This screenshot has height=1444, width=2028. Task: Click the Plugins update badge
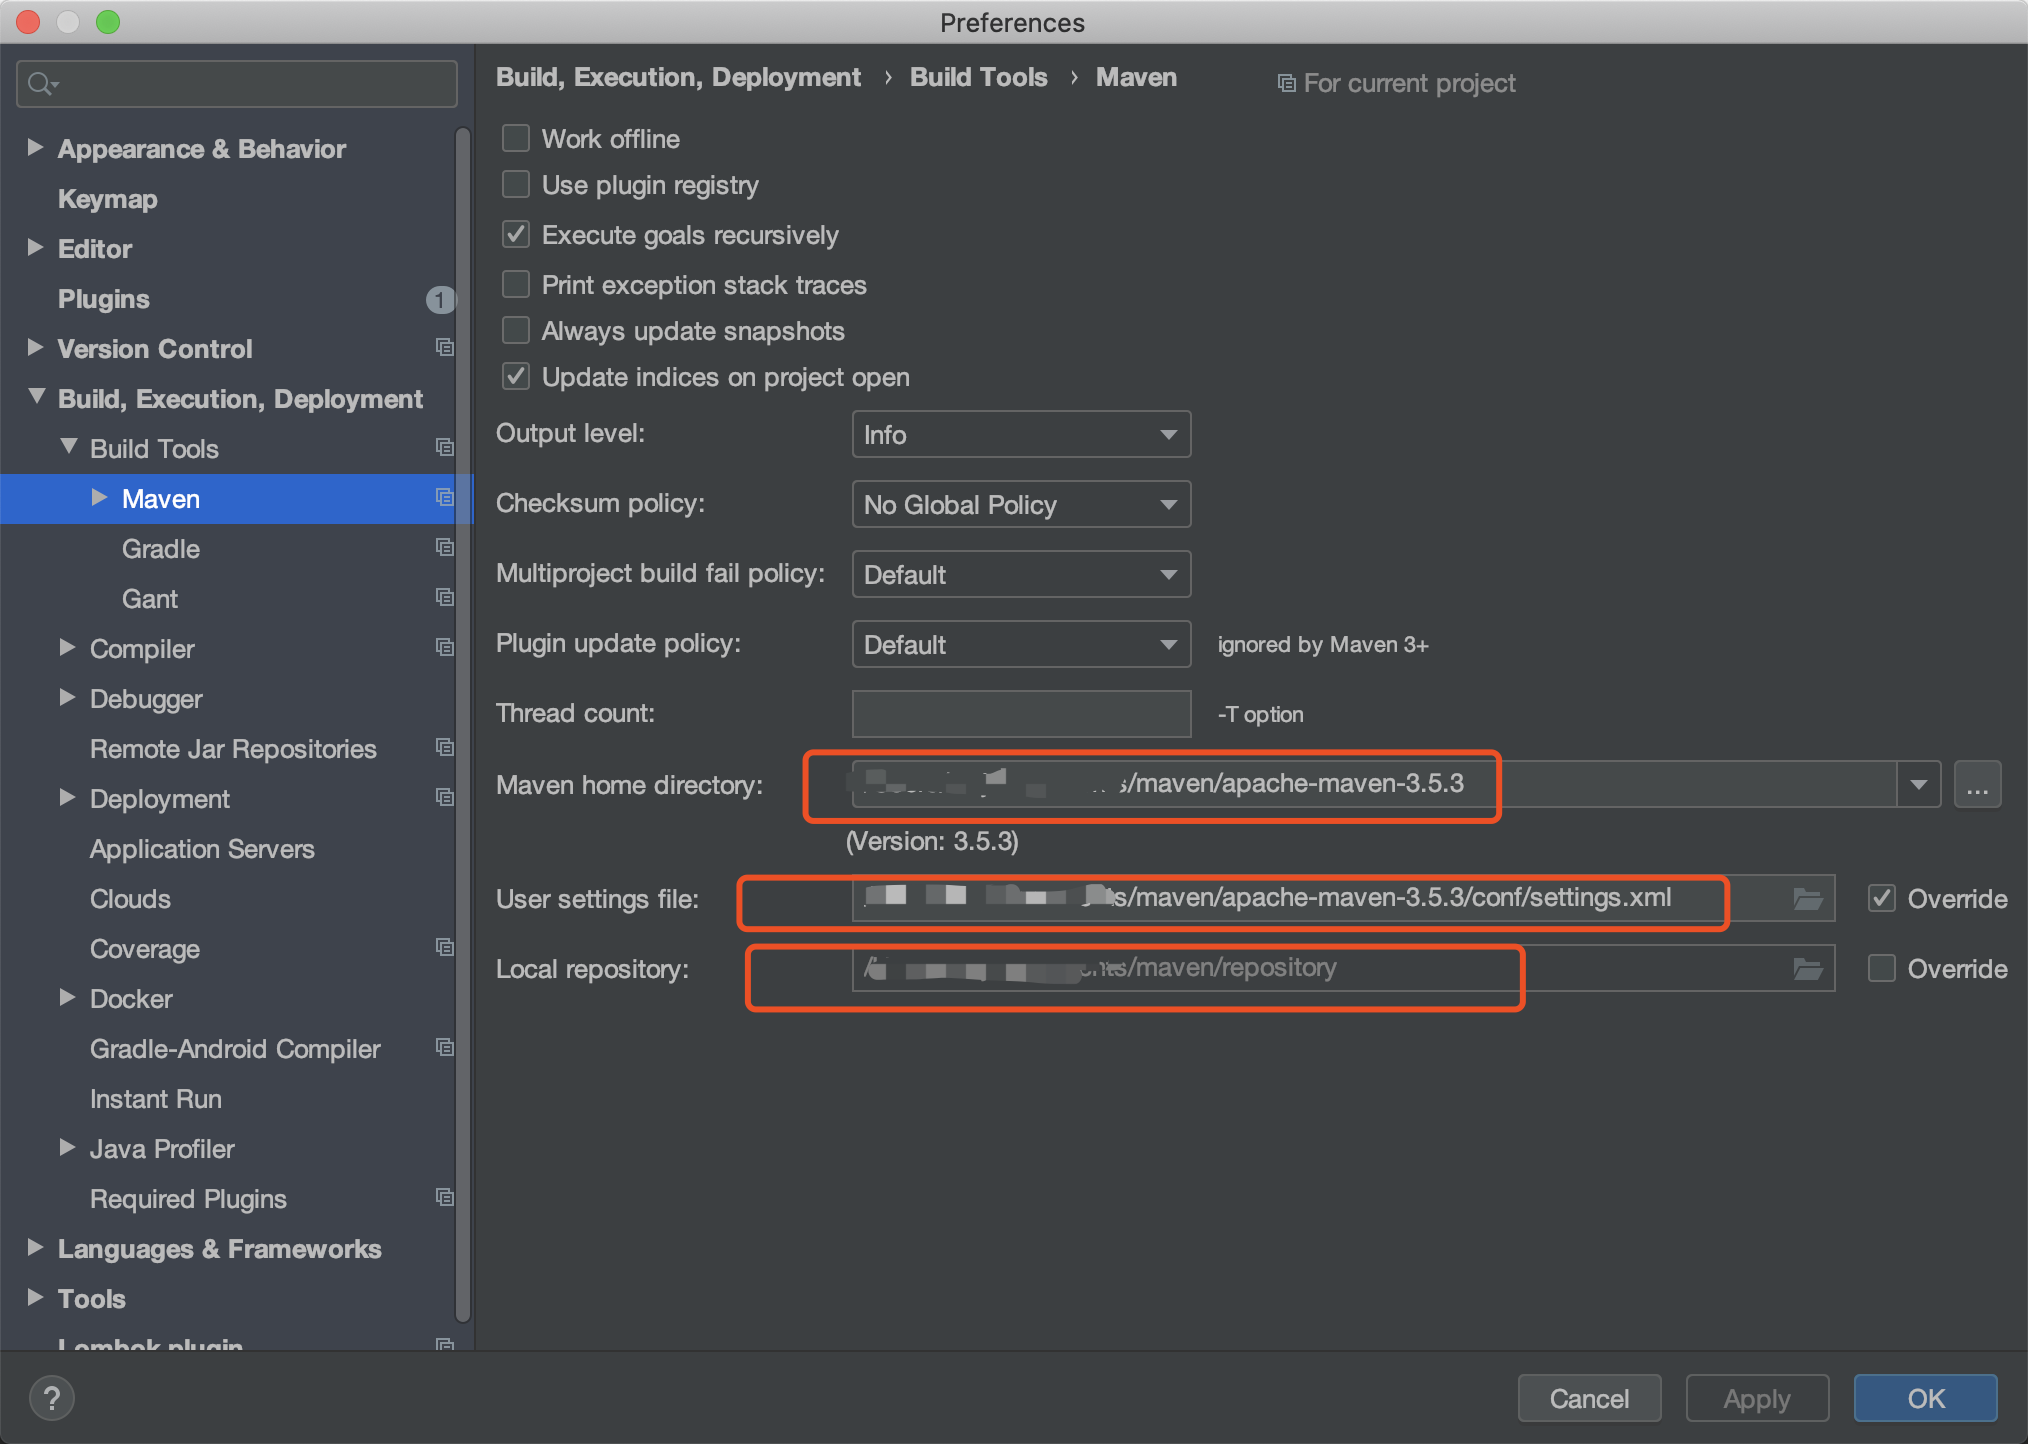point(439,299)
